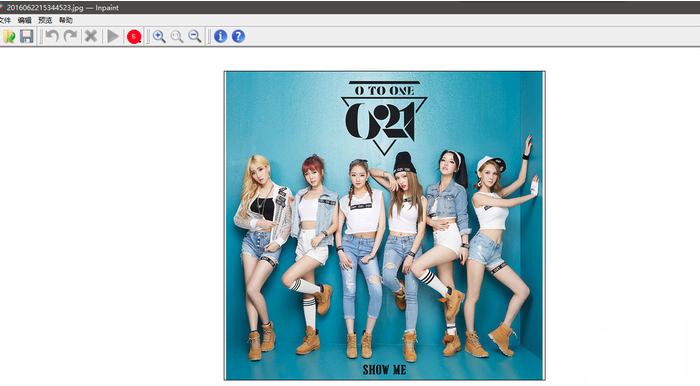This screenshot has height=386, width=700.
Task: Save the image using the floppy disk icon
Action: pyautogui.click(x=27, y=37)
